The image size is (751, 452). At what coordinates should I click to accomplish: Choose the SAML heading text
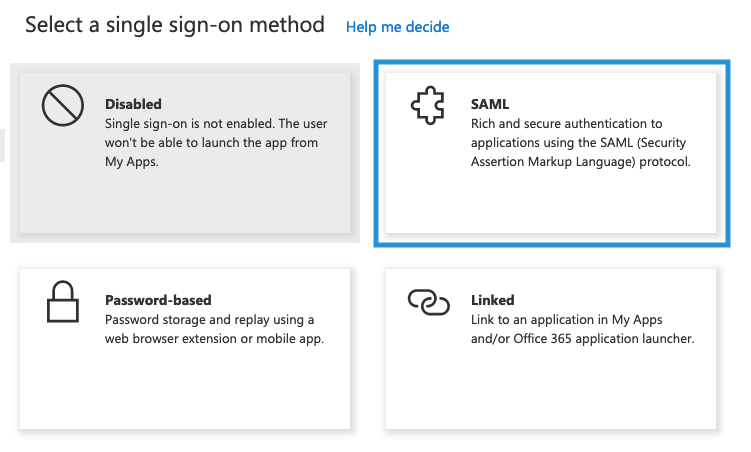(490, 104)
